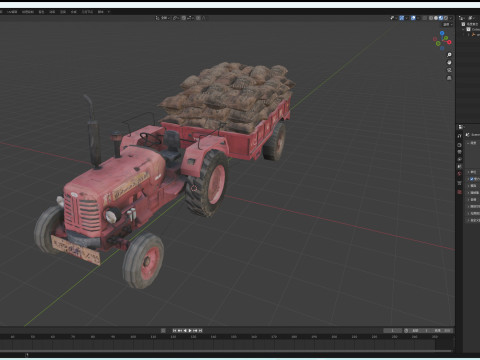Click the end frame field in timeline
Screen dimensions: 480x360
[x=443, y=331]
